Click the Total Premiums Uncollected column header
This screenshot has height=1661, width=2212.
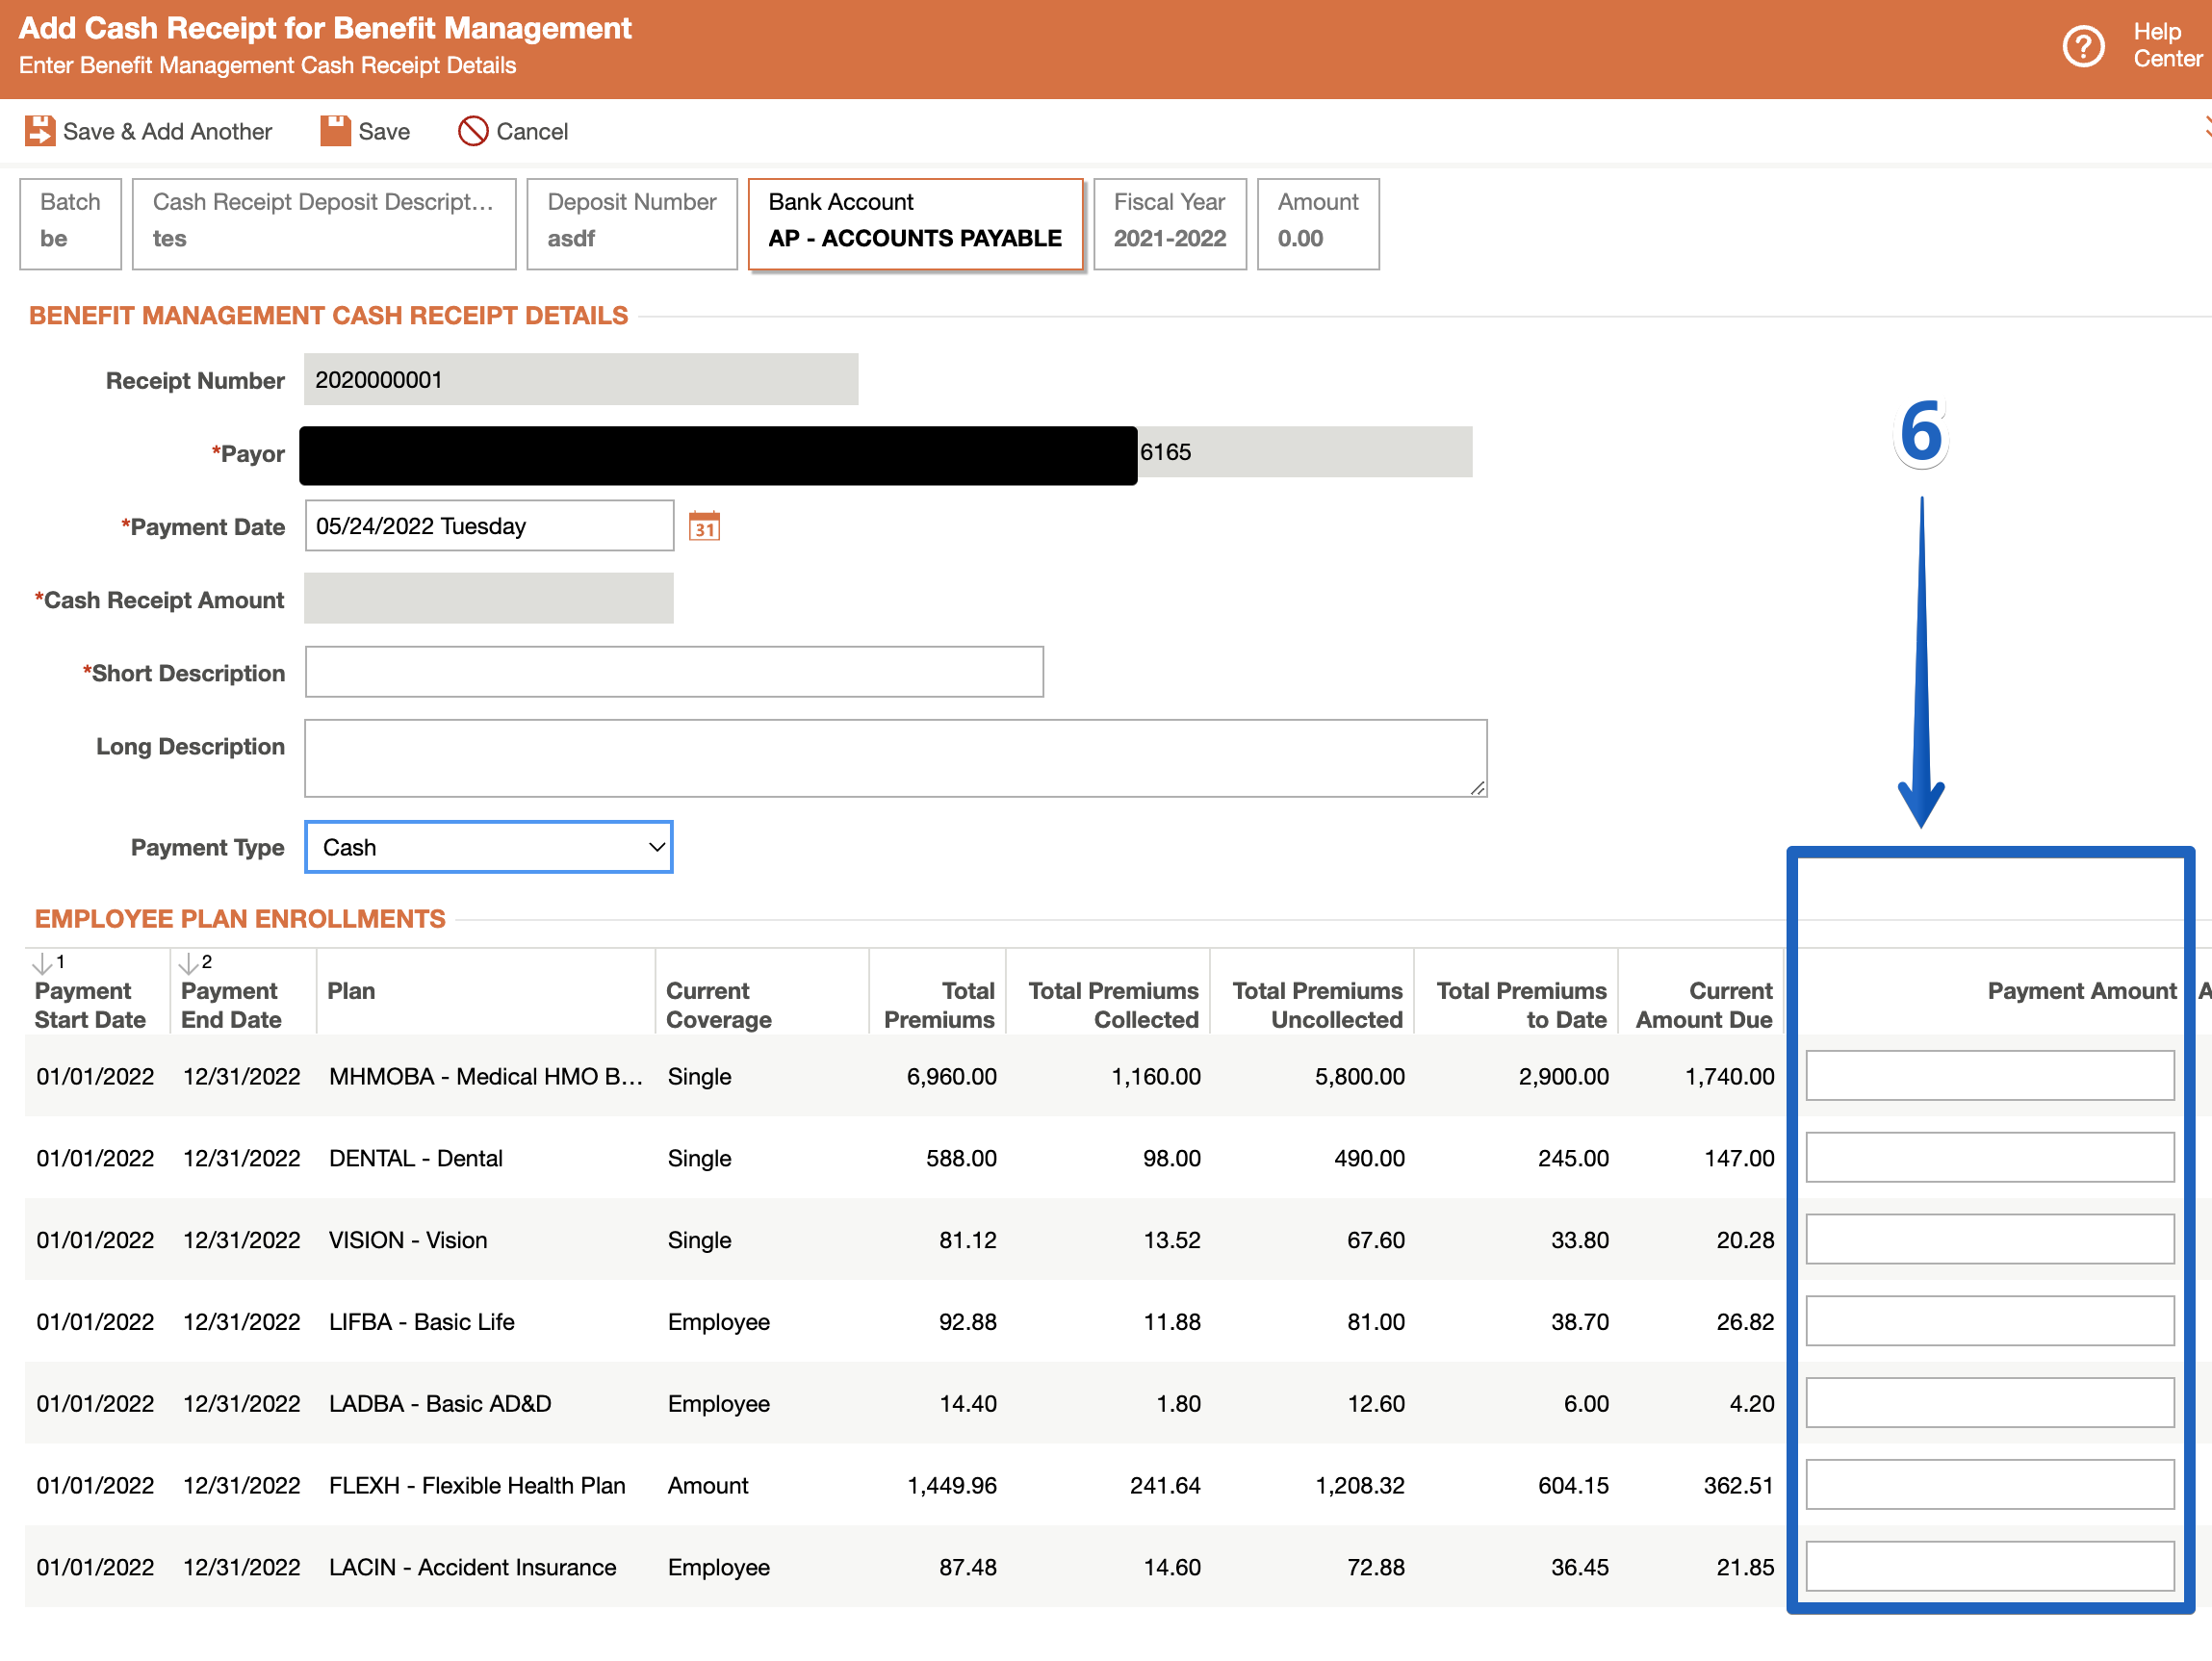click(x=1317, y=1005)
